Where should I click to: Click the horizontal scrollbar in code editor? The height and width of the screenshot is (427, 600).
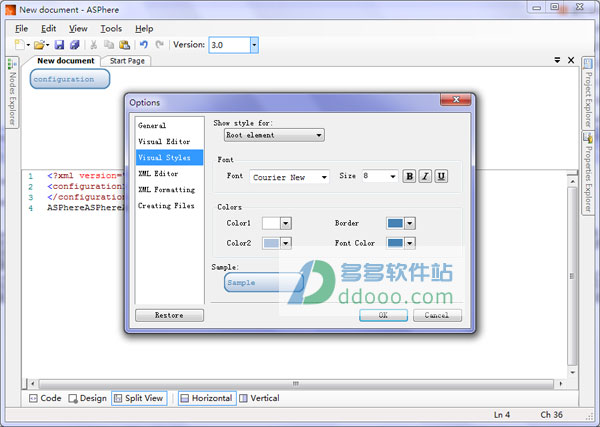(296, 383)
